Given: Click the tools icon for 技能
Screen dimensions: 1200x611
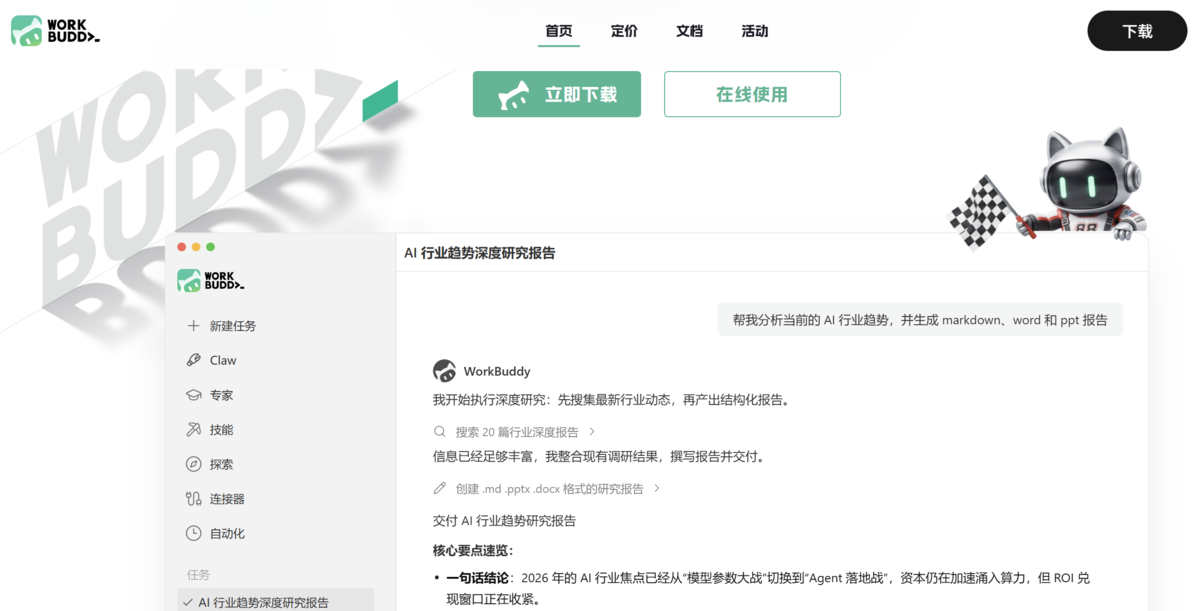Looking at the screenshot, I should pos(193,429).
